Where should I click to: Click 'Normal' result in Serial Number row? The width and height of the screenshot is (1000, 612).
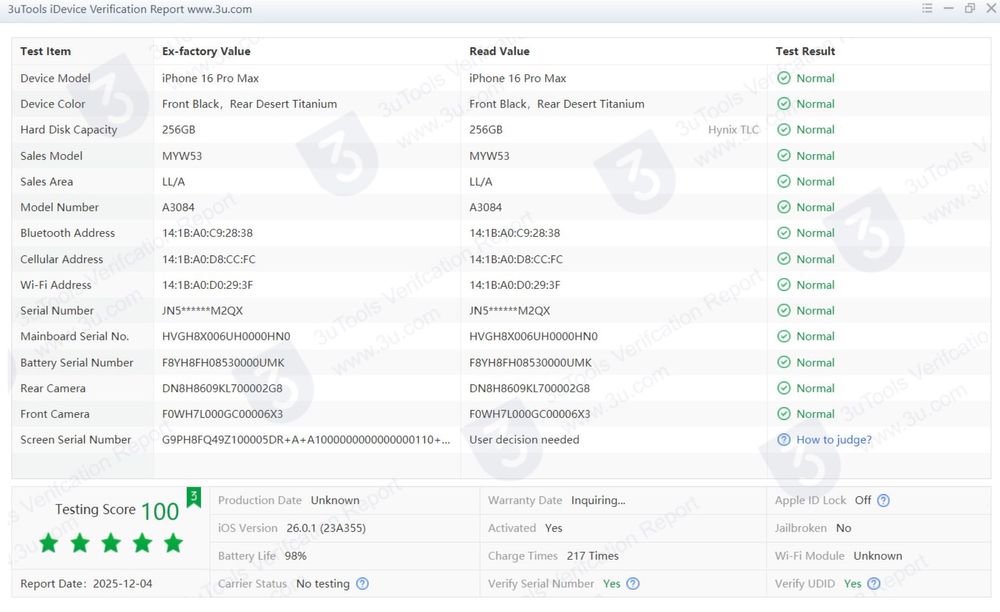click(815, 310)
